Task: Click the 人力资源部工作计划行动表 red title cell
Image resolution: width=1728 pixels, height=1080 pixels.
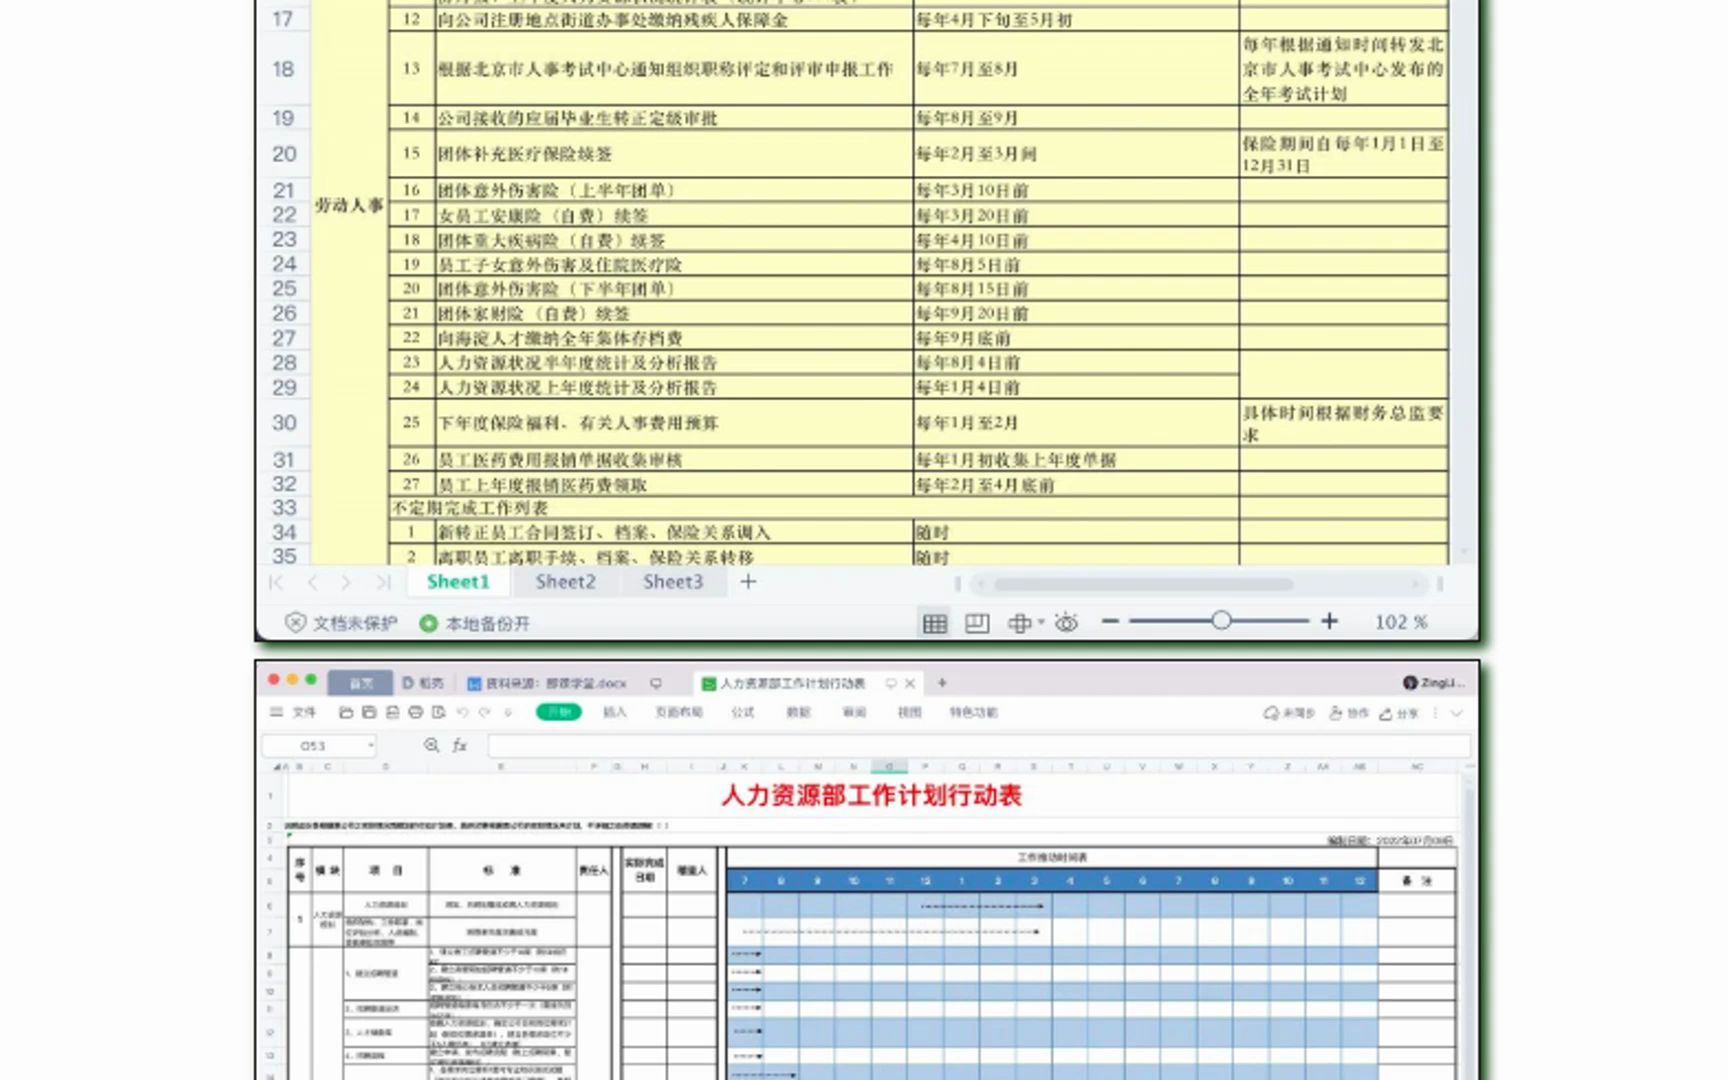Action: (x=871, y=796)
